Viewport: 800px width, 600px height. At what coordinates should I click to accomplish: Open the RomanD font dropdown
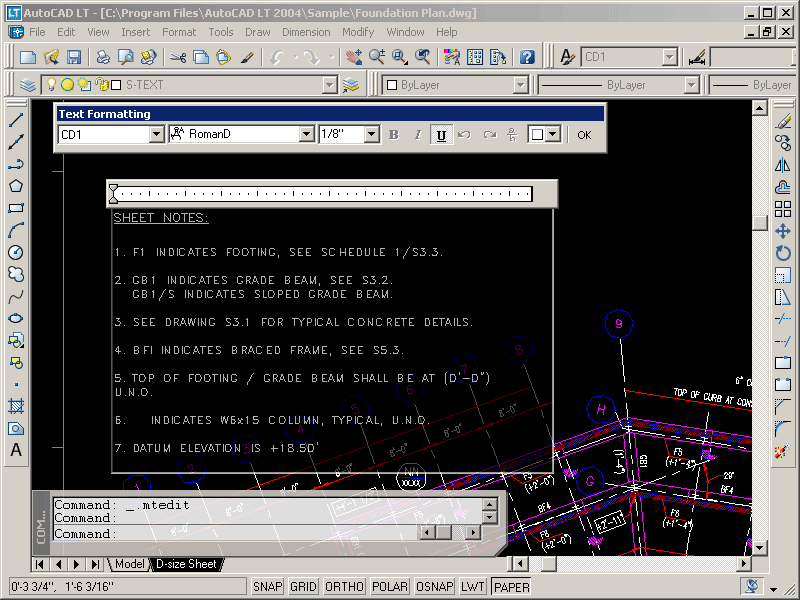tap(307, 134)
